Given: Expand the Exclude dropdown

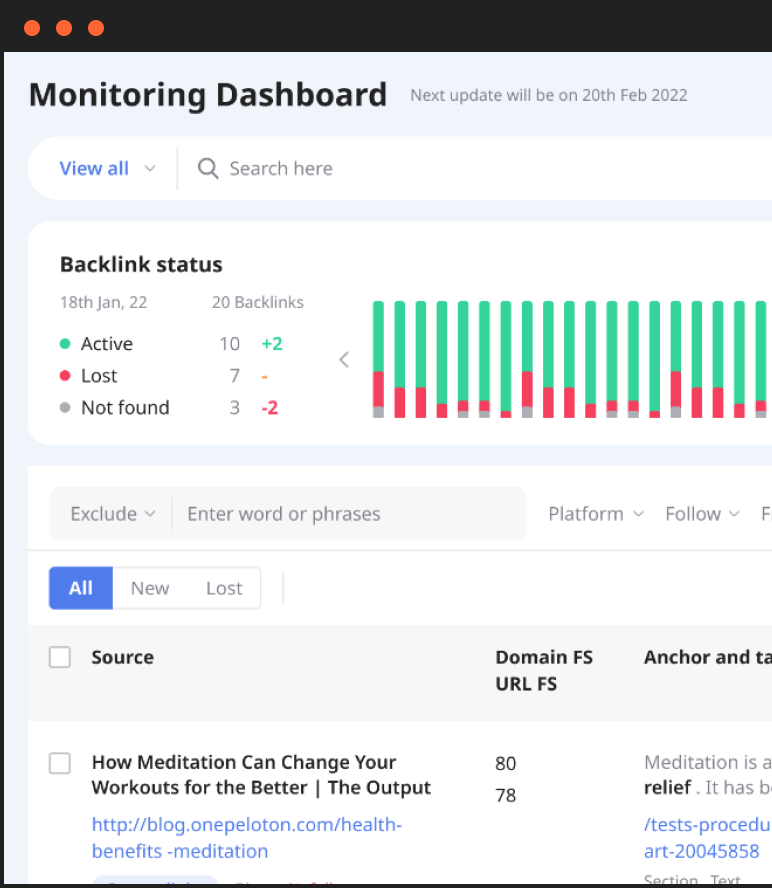Looking at the screenshot, I should point(112,514).
